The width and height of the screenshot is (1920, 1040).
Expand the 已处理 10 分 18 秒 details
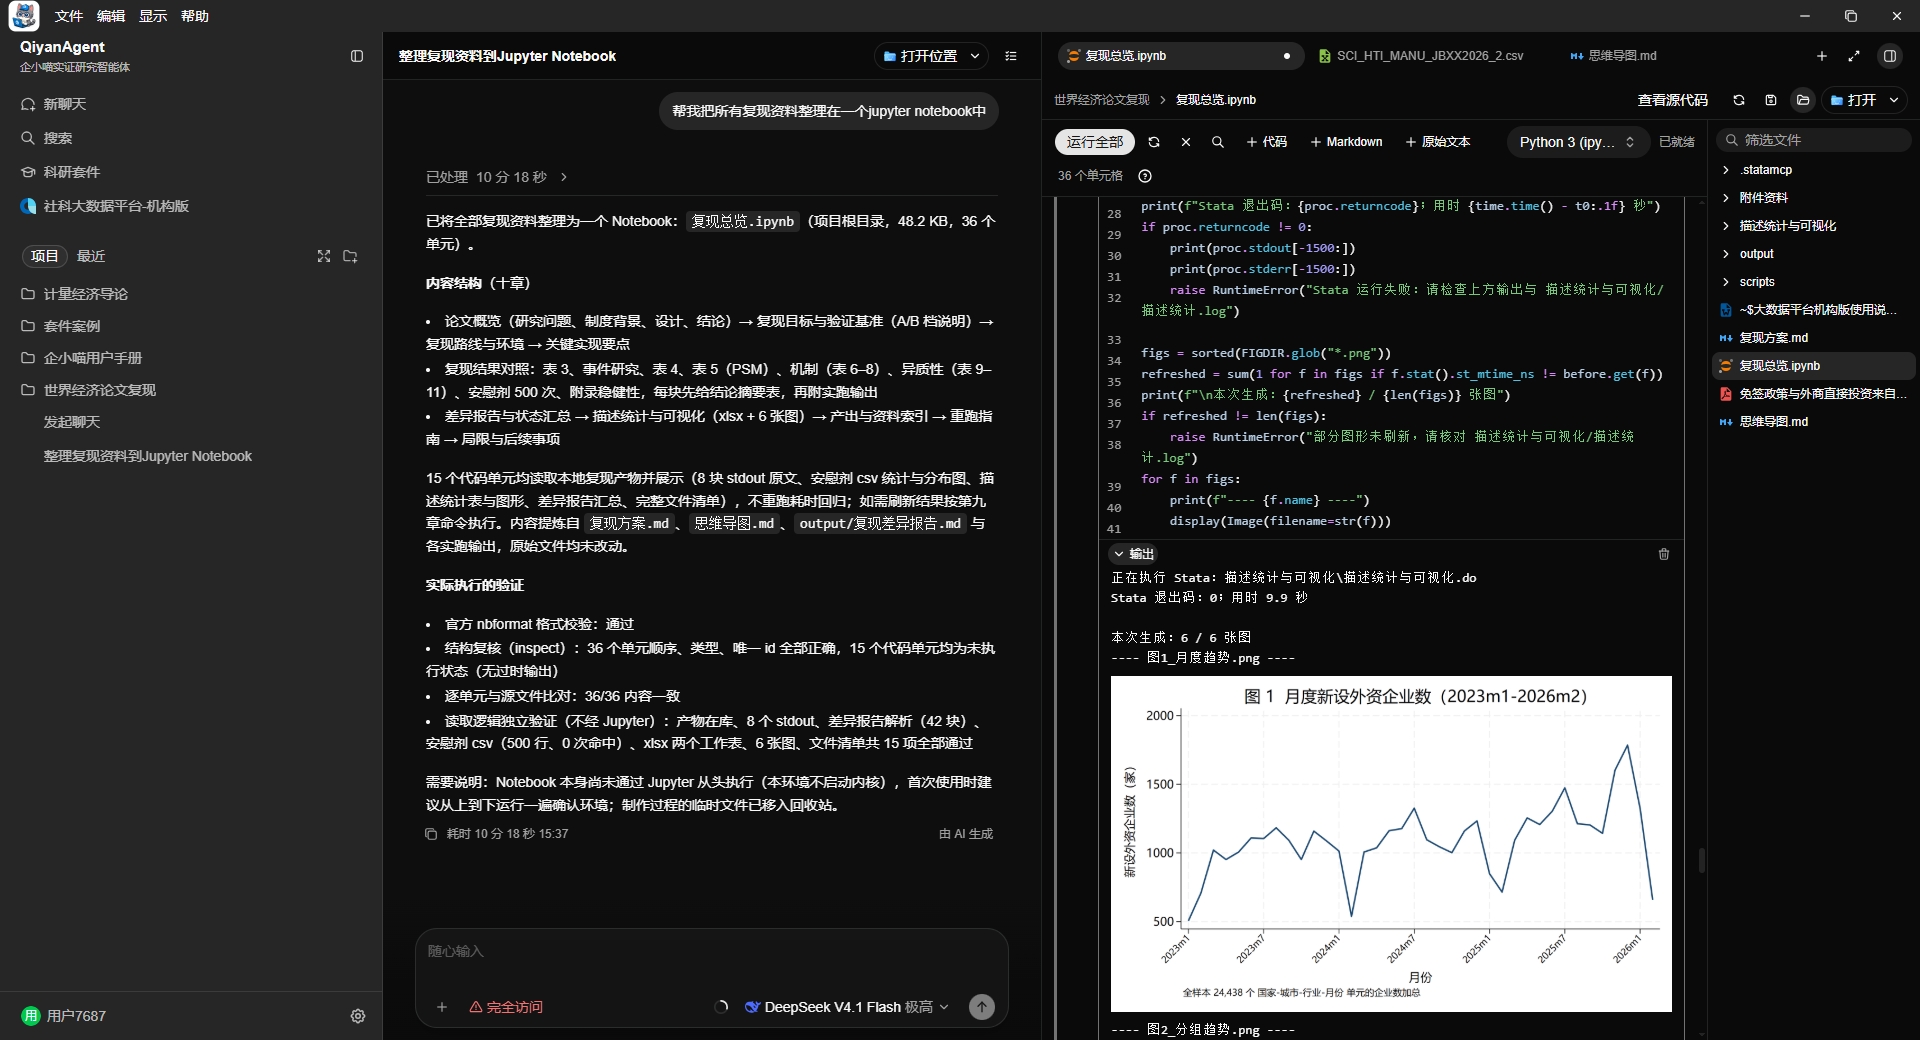coord(497,177)
